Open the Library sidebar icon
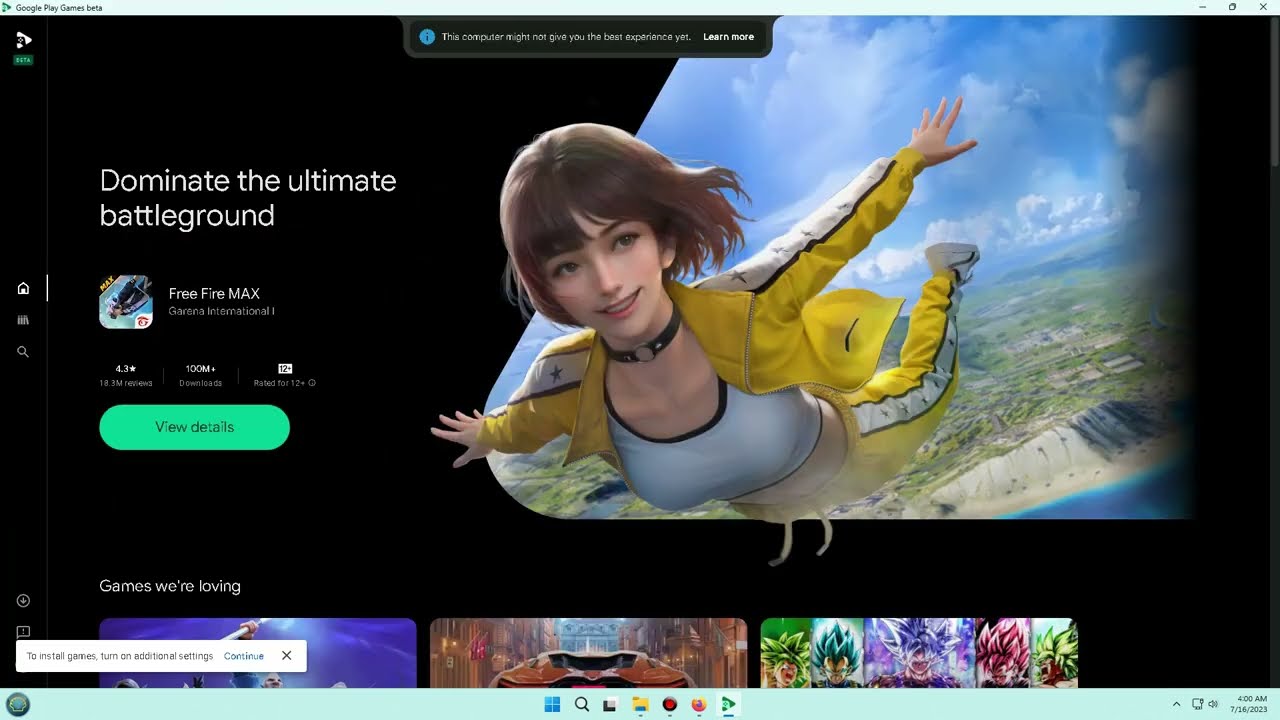This screenshot has height=720, width=1280. (x=23, y=320)
